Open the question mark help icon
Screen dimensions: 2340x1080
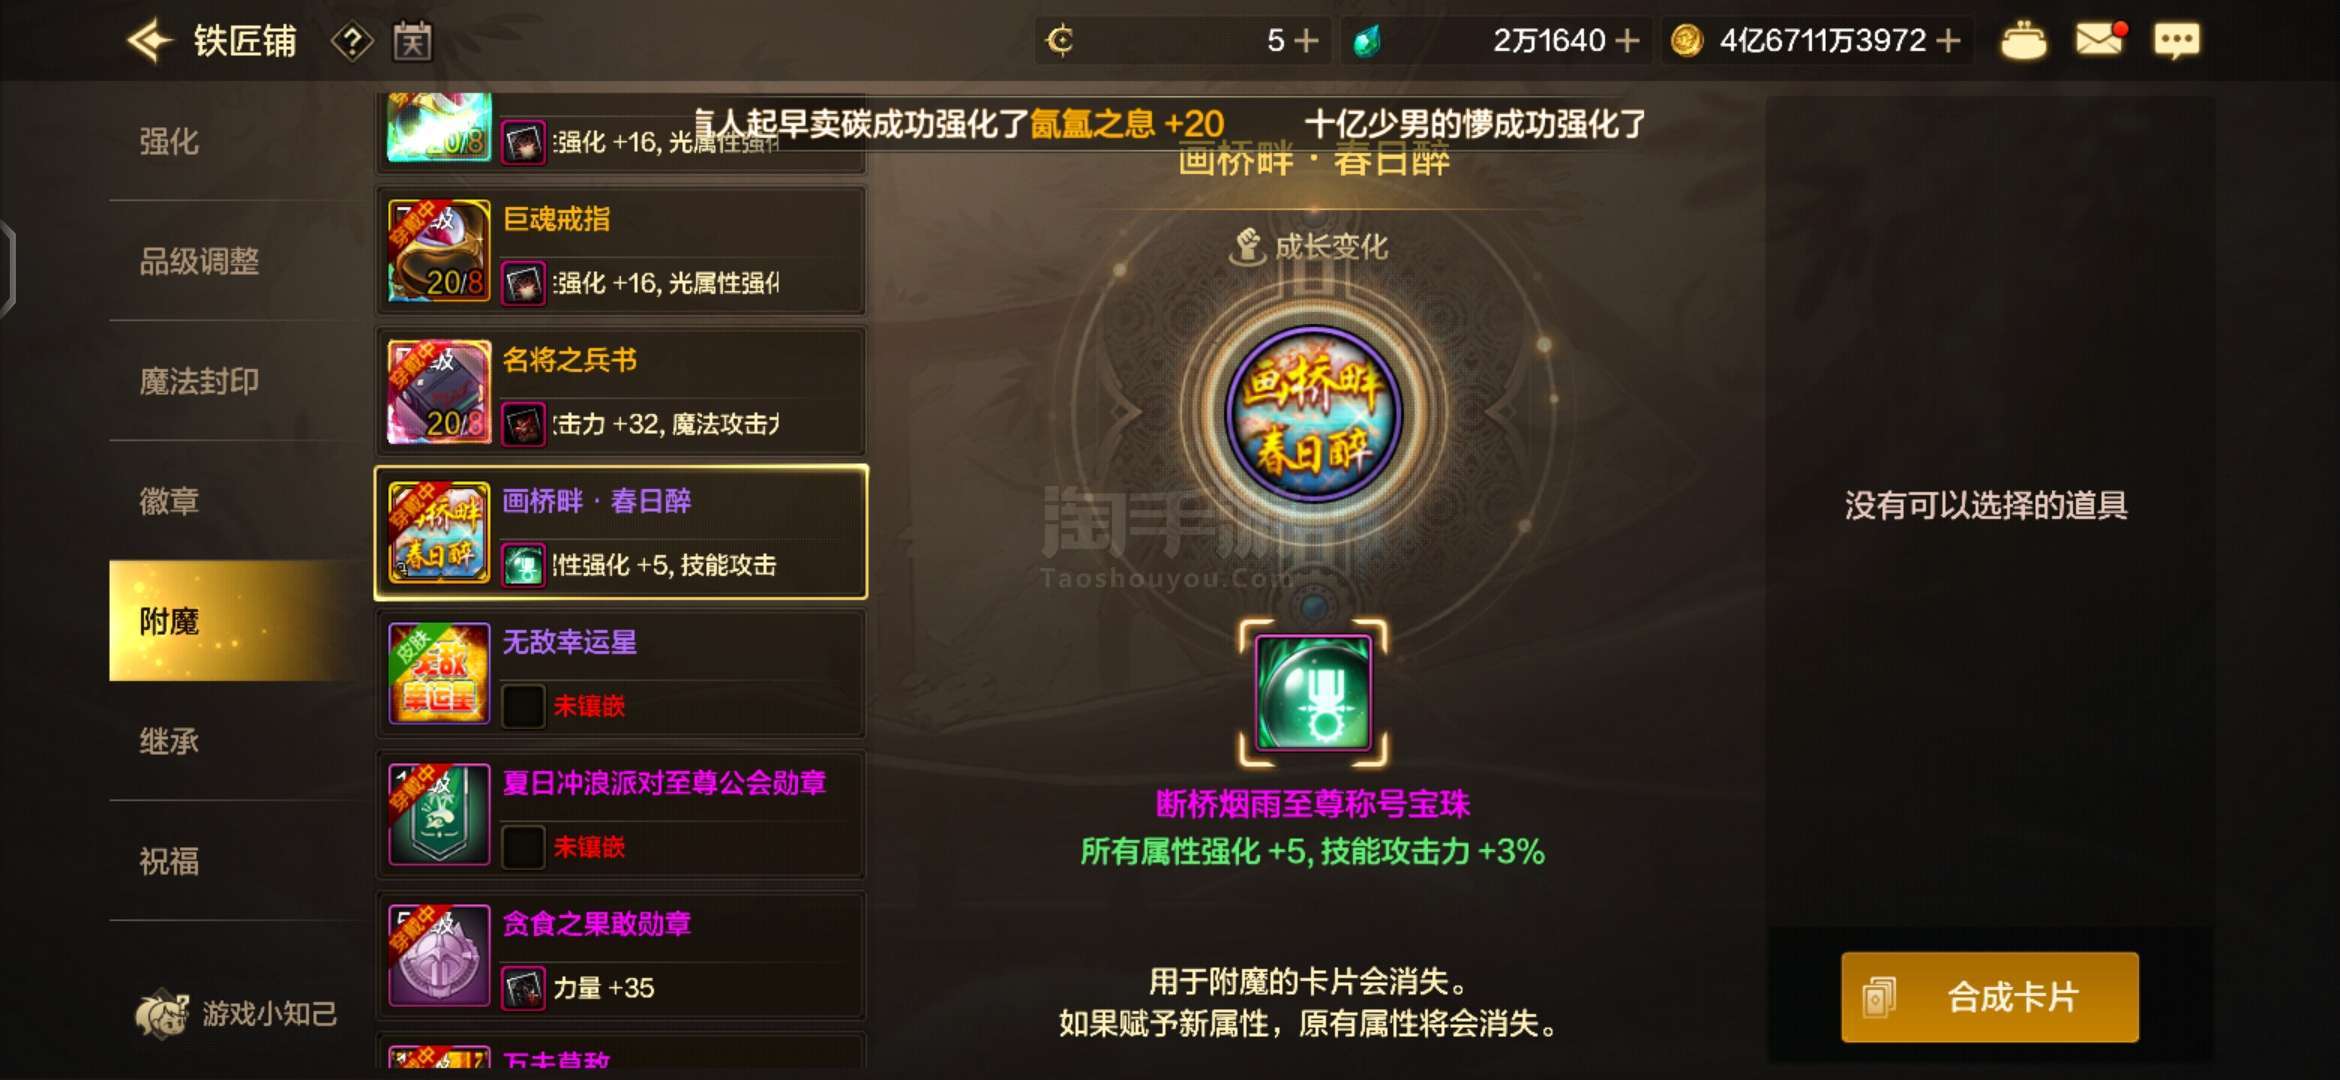coord(352,42)
